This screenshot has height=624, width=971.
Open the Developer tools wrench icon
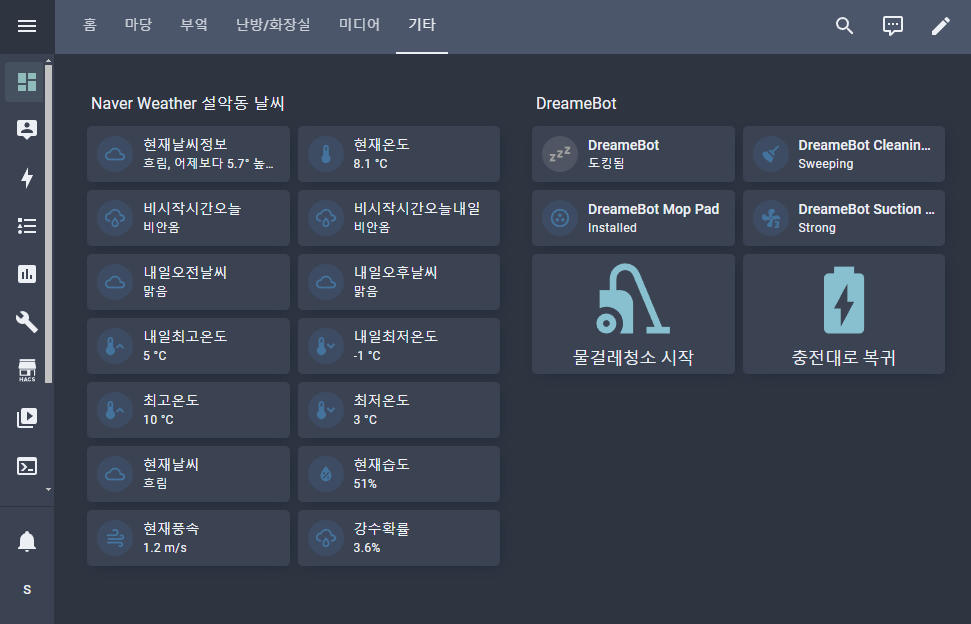pyautogui.click(x=27, y=322)
